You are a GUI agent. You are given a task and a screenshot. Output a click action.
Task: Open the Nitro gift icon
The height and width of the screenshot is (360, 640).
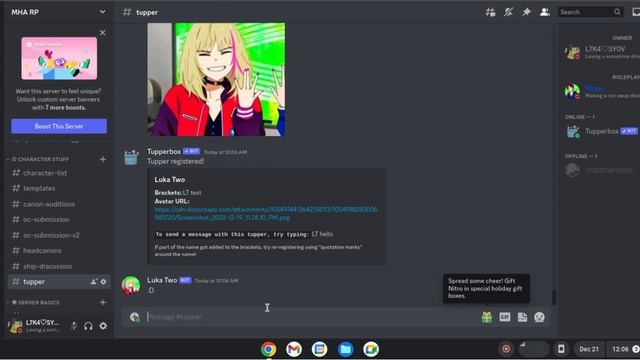point(487,317)
